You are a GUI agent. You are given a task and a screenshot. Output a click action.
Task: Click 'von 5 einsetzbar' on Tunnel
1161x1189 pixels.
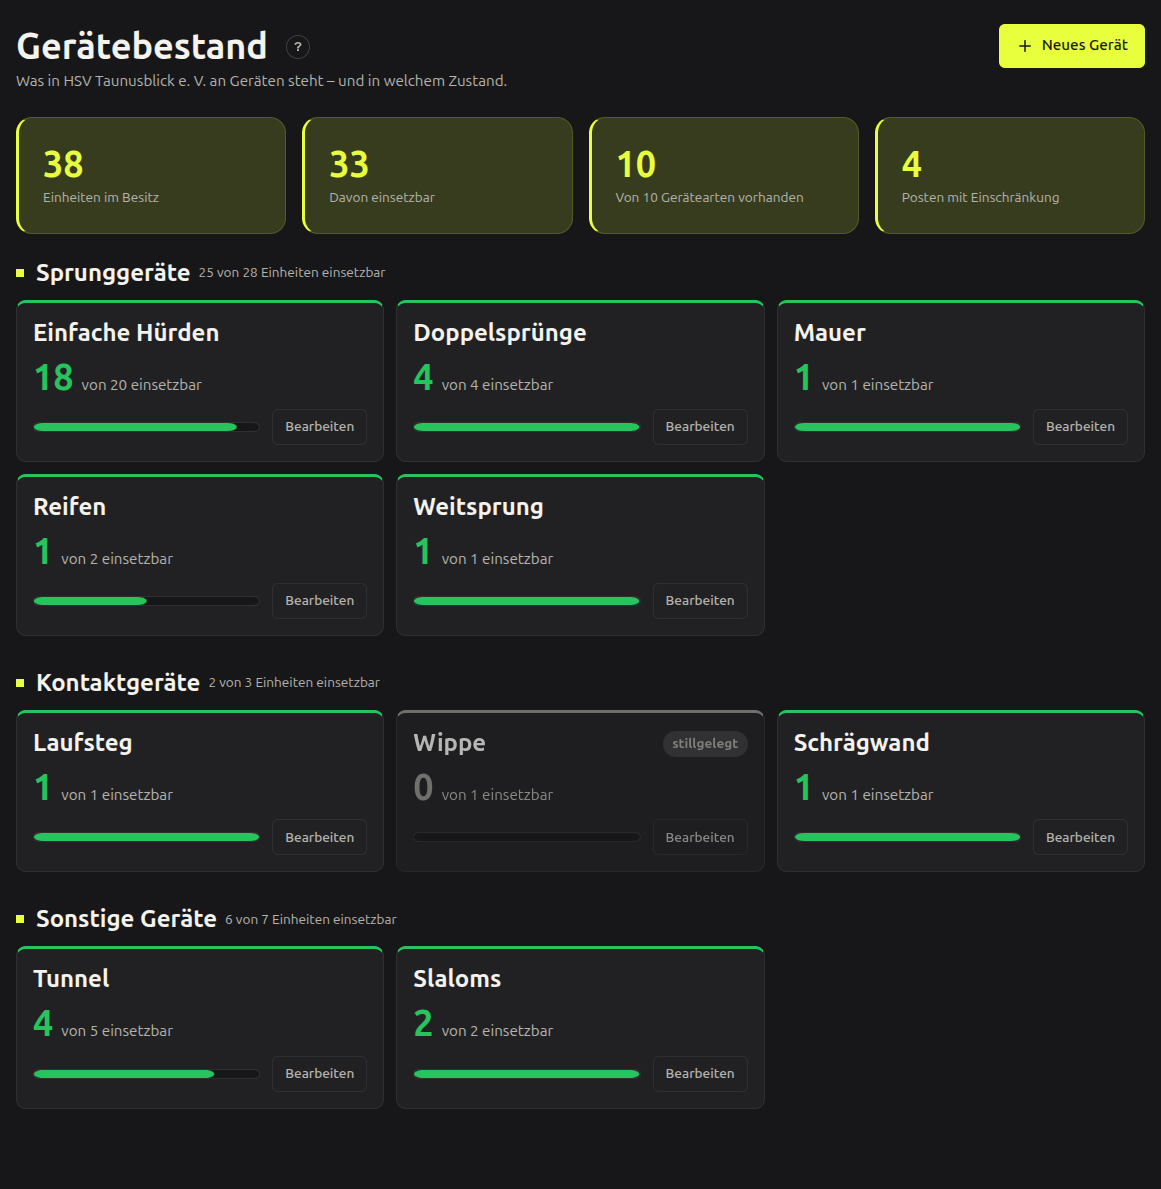point(117,1031)
